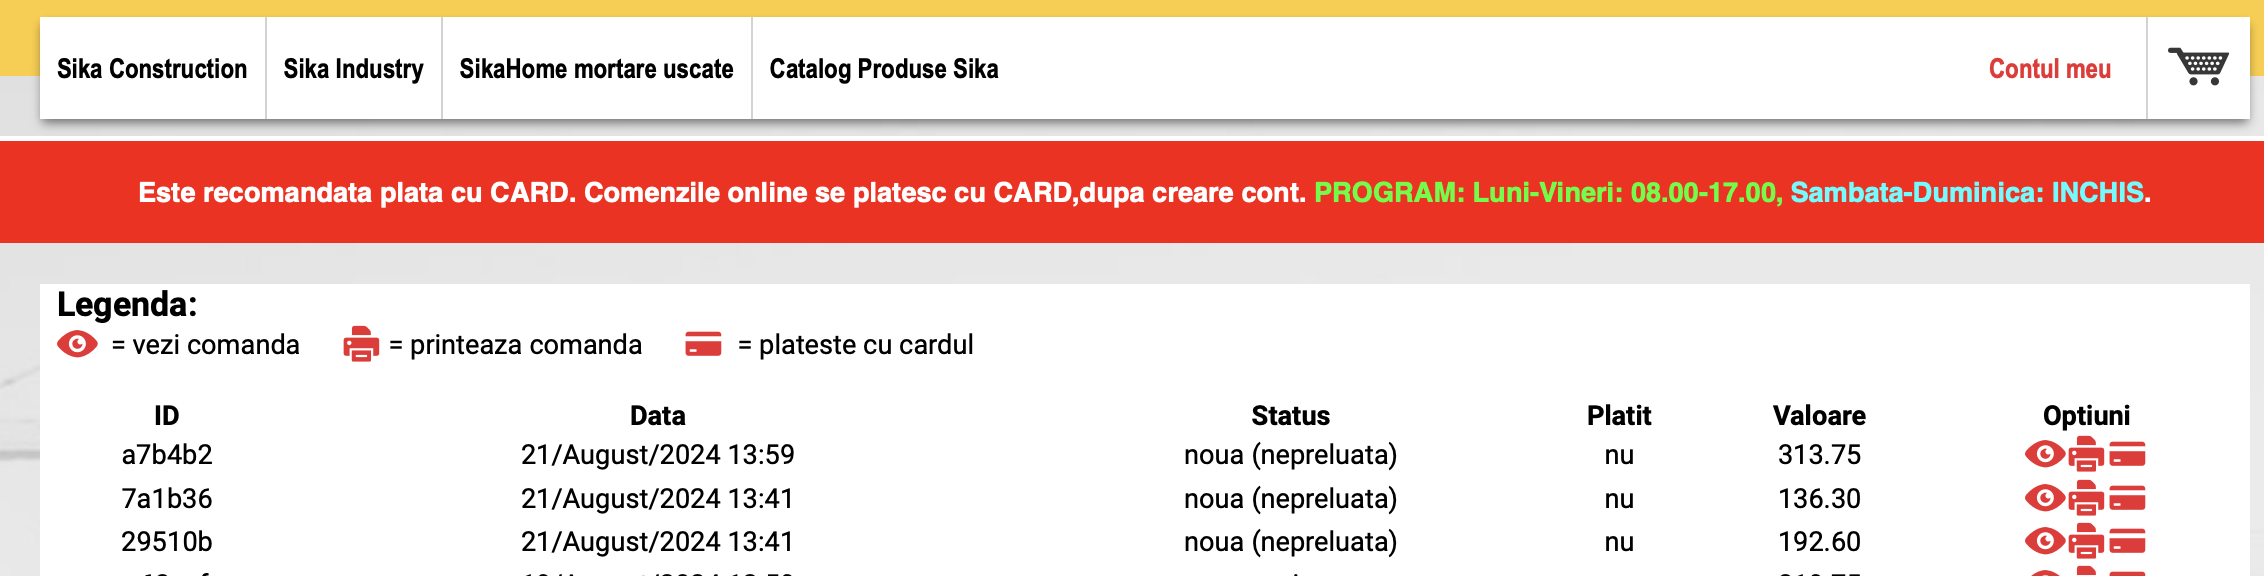The image size is (2264, 576).
Task: Open the shopping cart
Action: (2198, 67)
